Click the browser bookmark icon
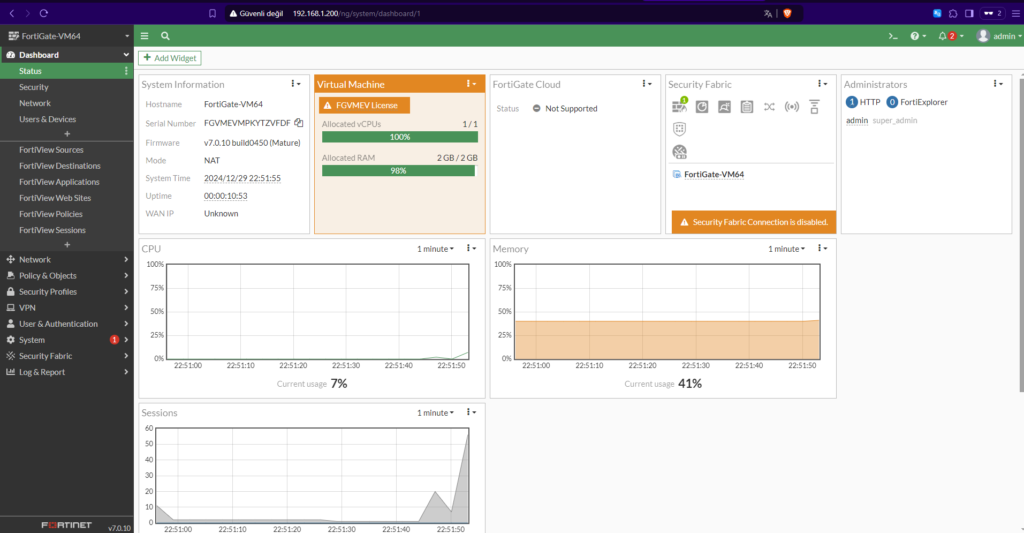Screen dimensions: 1024x533 [212, 13]
